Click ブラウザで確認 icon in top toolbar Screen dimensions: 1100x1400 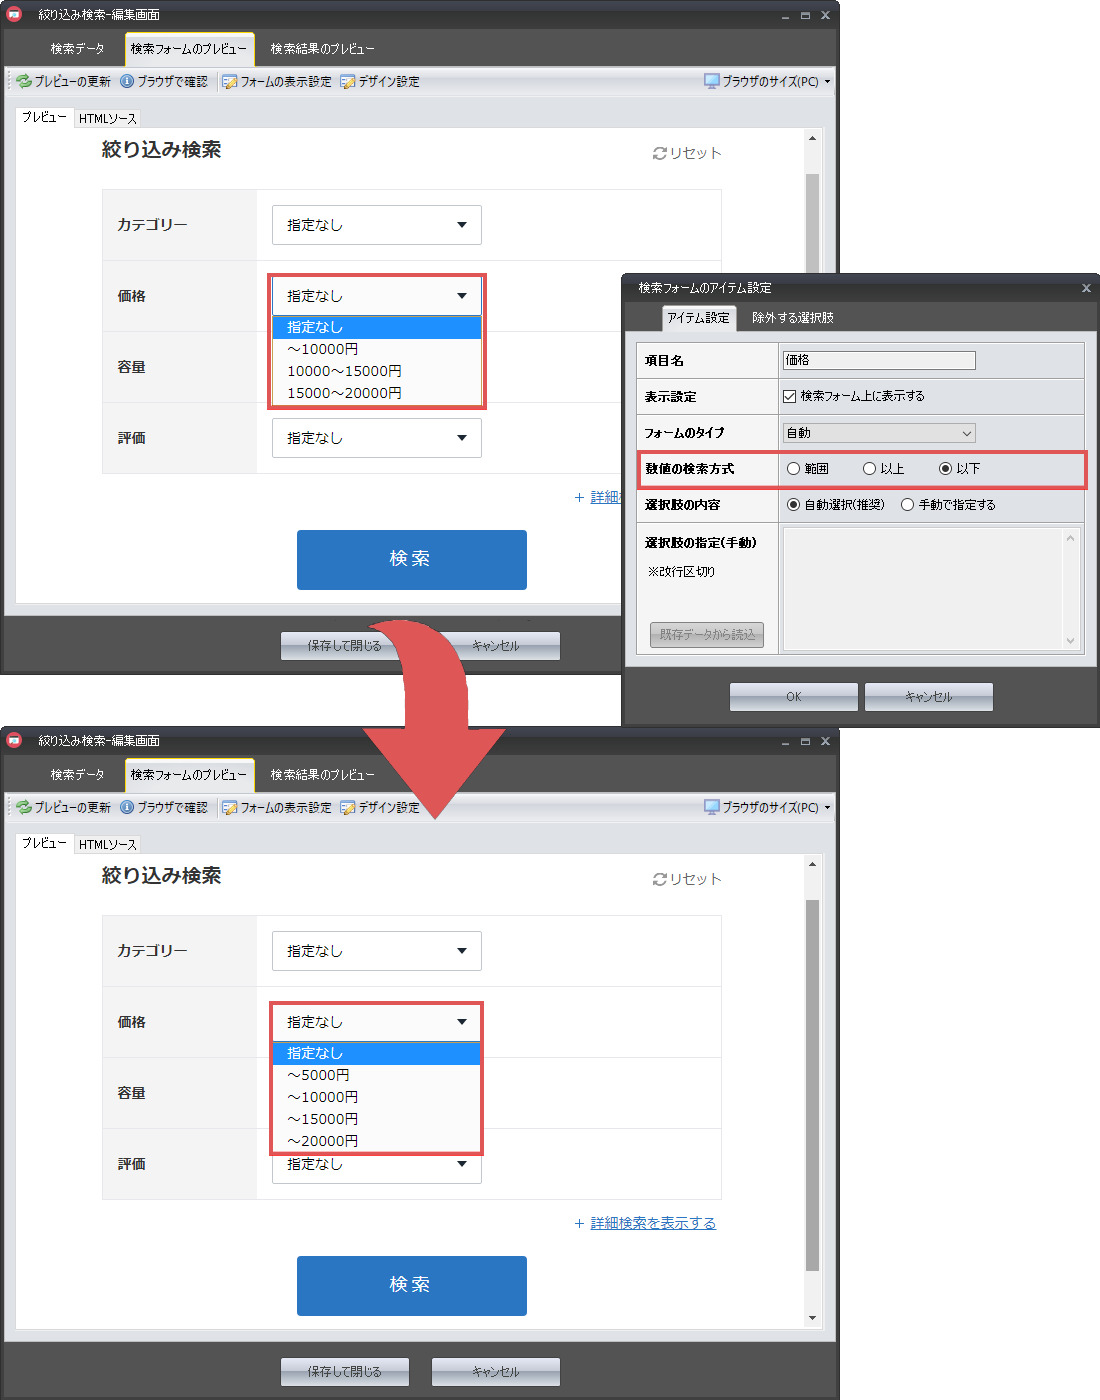(127, 81)
